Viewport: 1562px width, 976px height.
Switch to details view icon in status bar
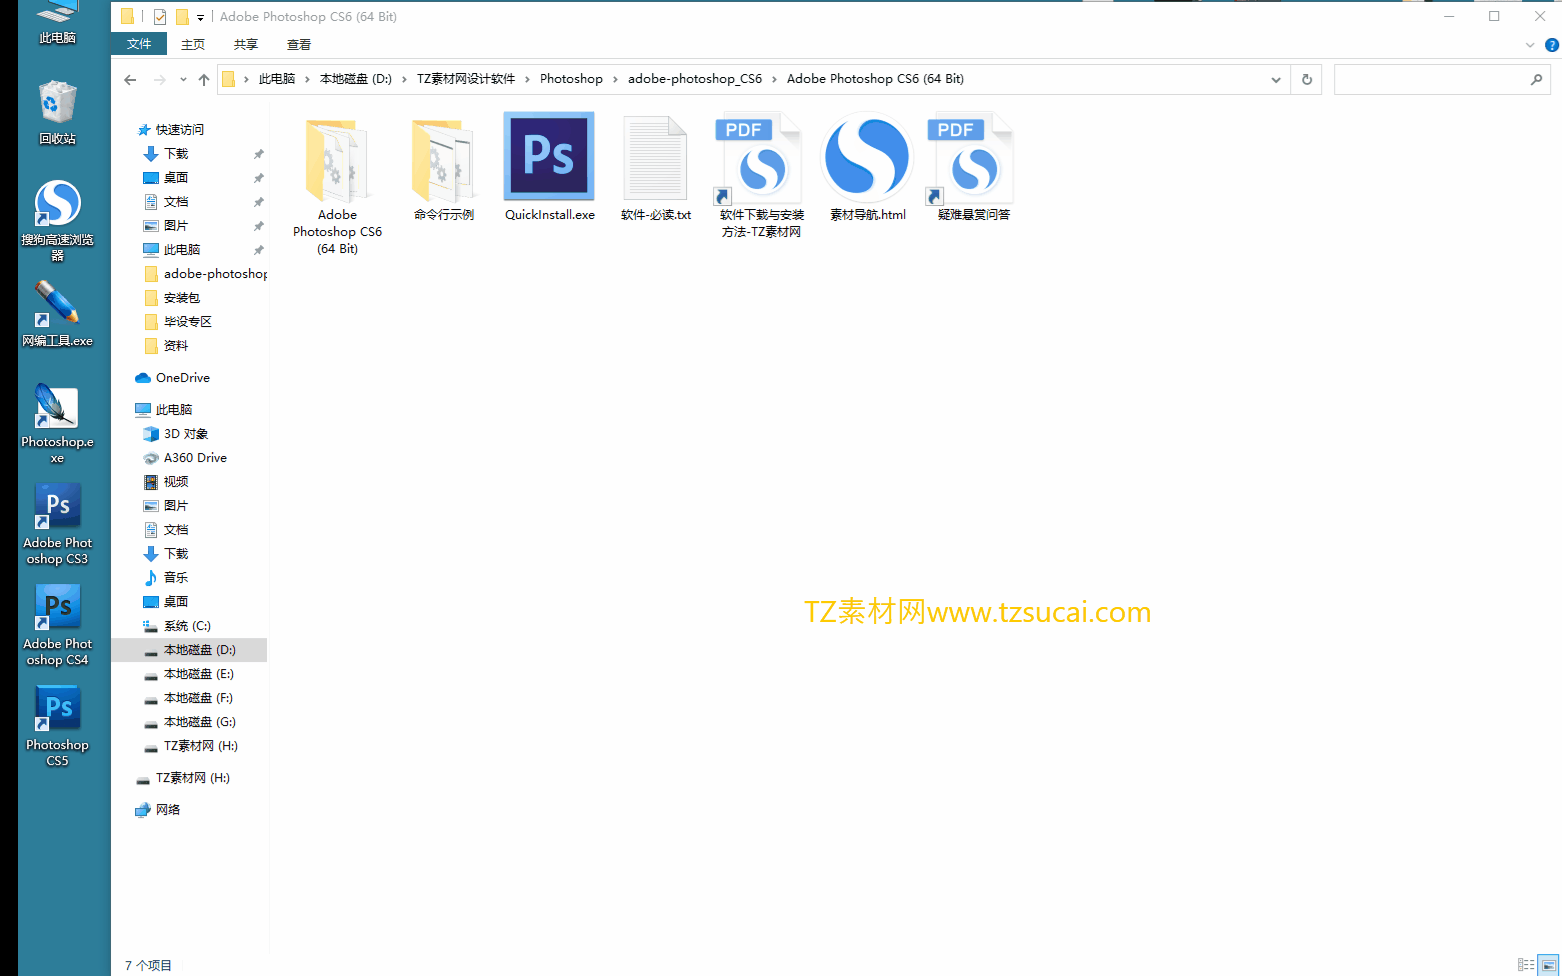1526,965
